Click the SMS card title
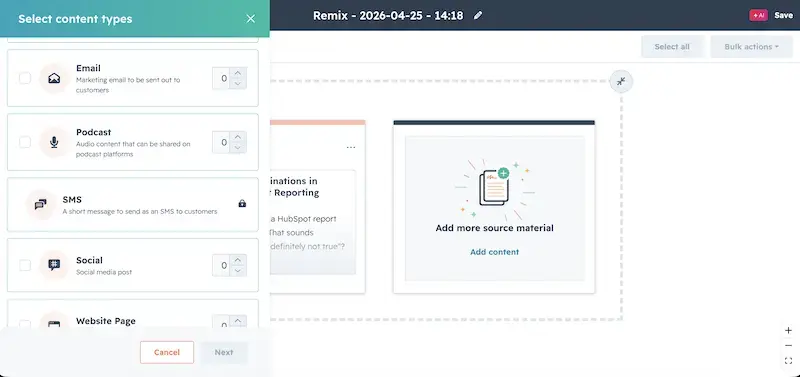Image resolution: width=800 pixels, height=377 pixels. click(72, 199)
